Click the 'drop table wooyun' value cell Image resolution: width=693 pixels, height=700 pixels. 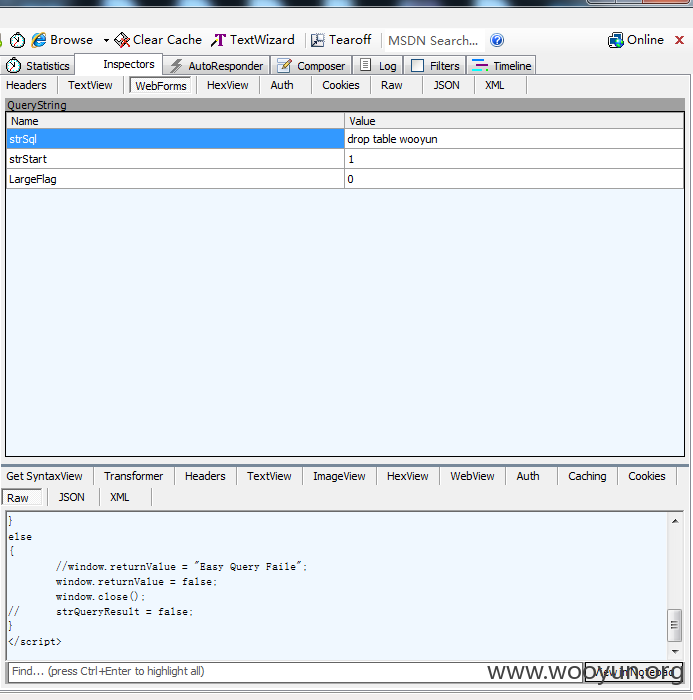click(x=514, y=139)
